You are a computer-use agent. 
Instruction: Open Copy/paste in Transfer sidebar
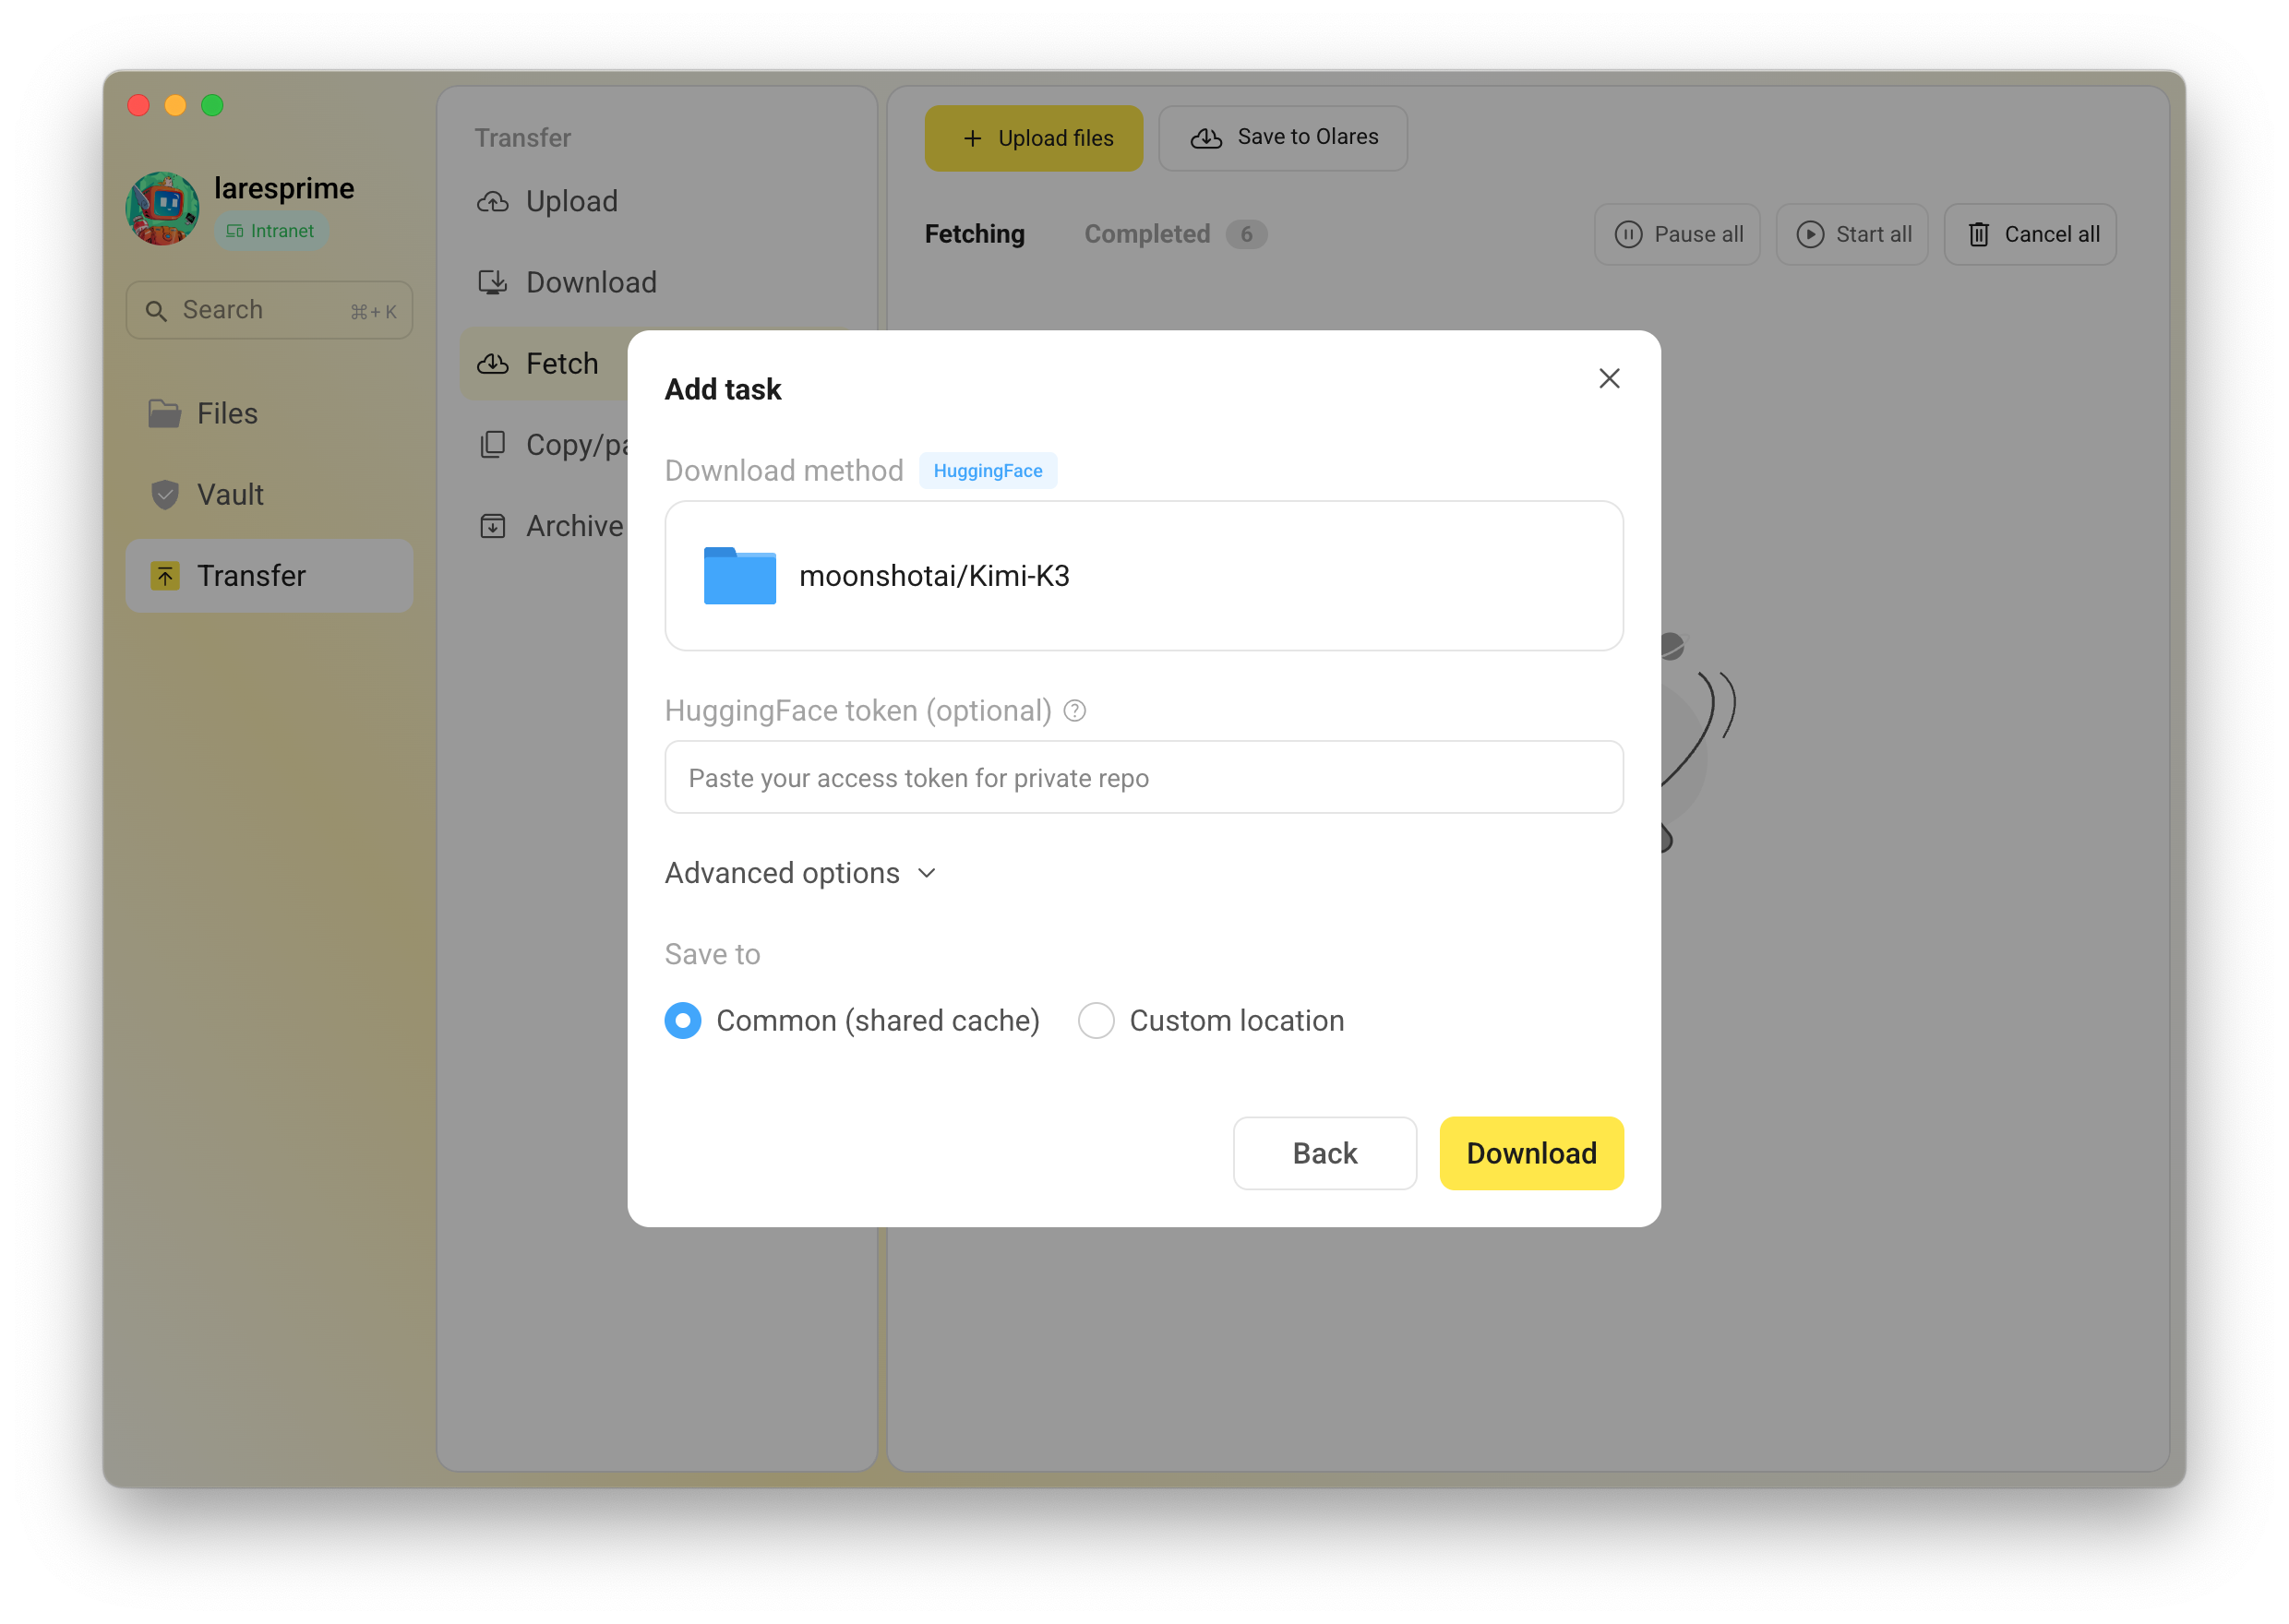point(543,444)
